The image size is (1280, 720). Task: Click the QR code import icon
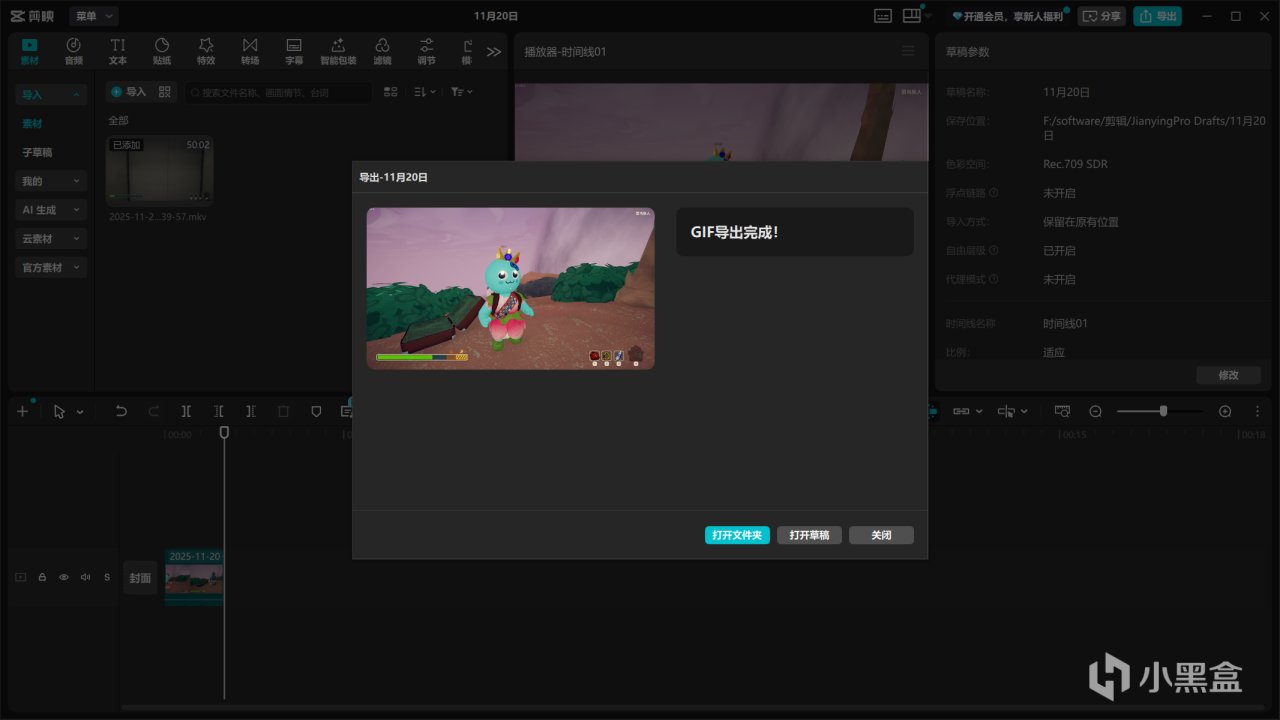(166, 92)
